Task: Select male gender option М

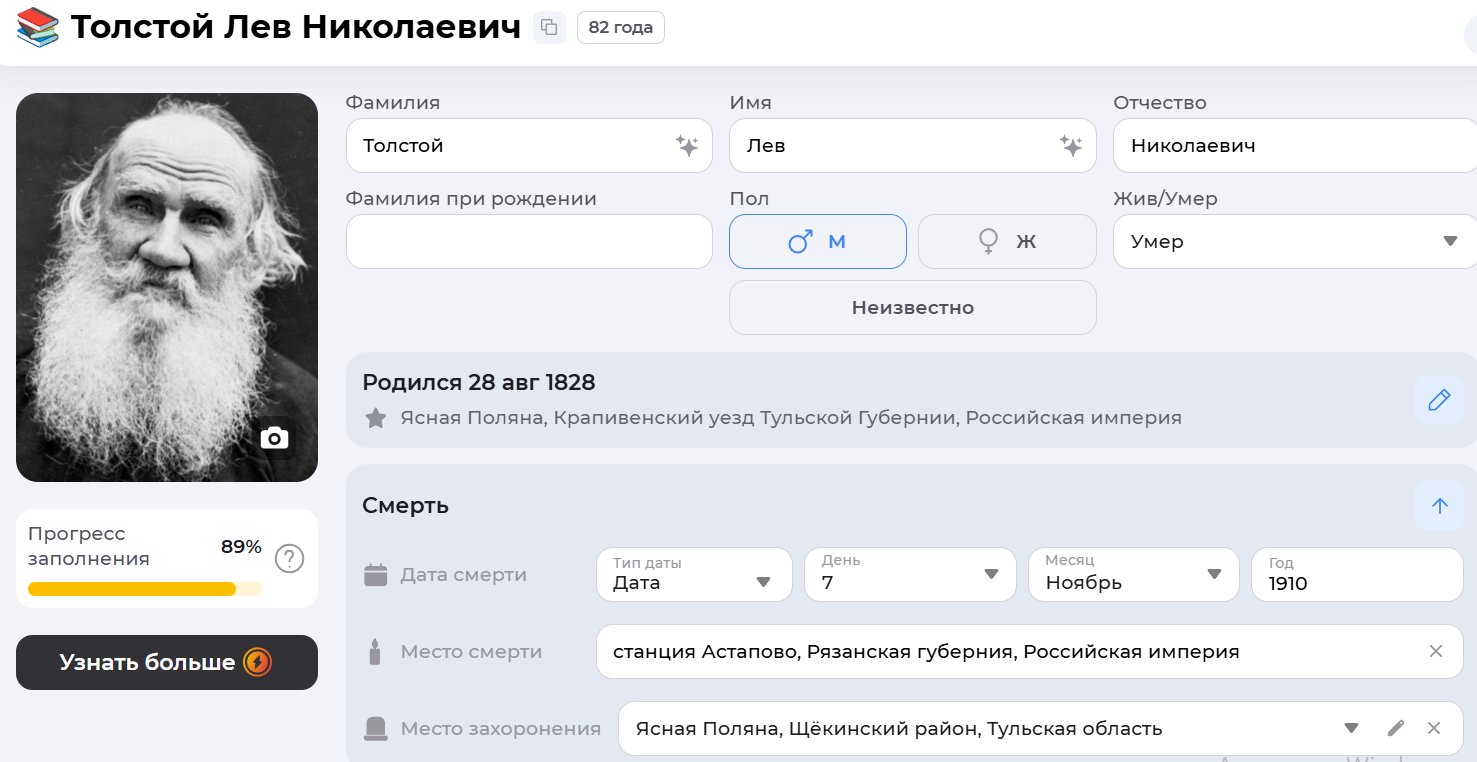Action: click(818, 241)
